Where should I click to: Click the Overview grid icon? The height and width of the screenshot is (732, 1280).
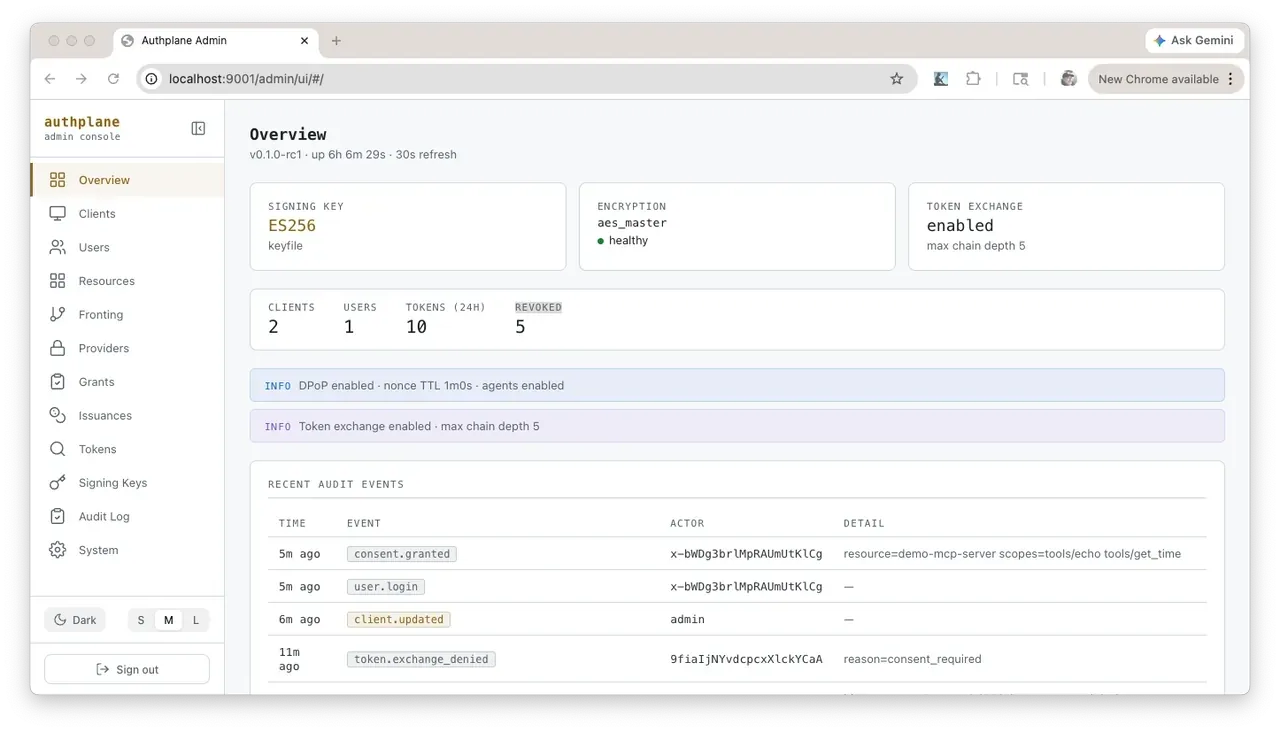pyautogui.click(x=58, y=180)
